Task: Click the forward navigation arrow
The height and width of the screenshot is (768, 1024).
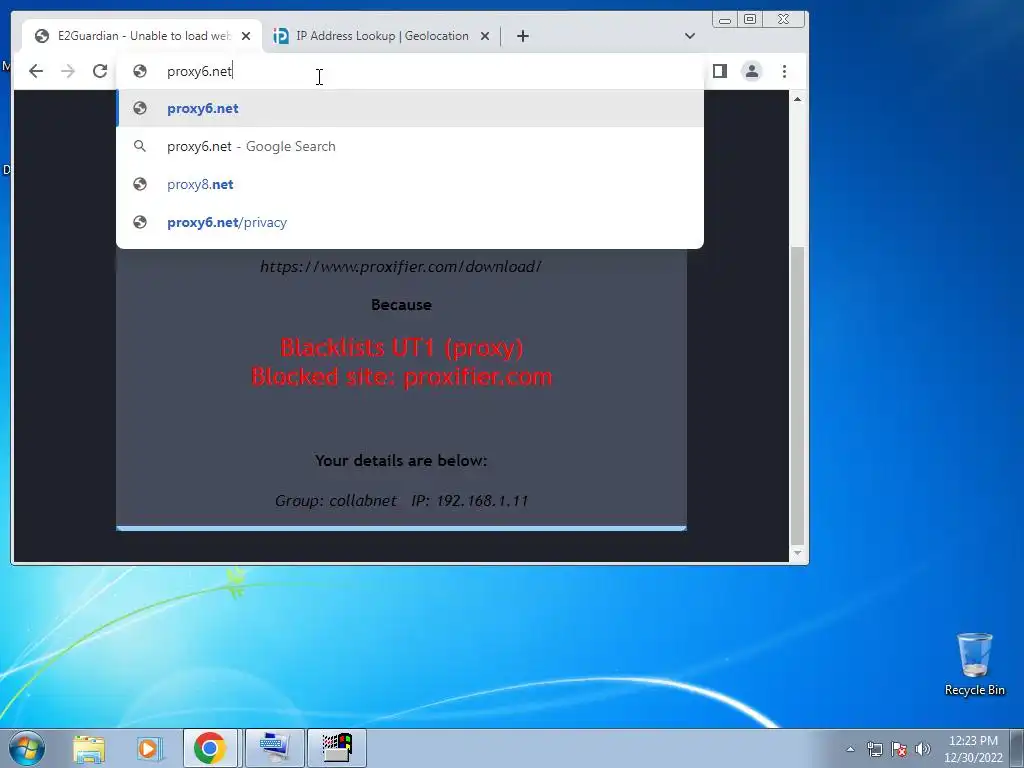Action: (68, 71)
